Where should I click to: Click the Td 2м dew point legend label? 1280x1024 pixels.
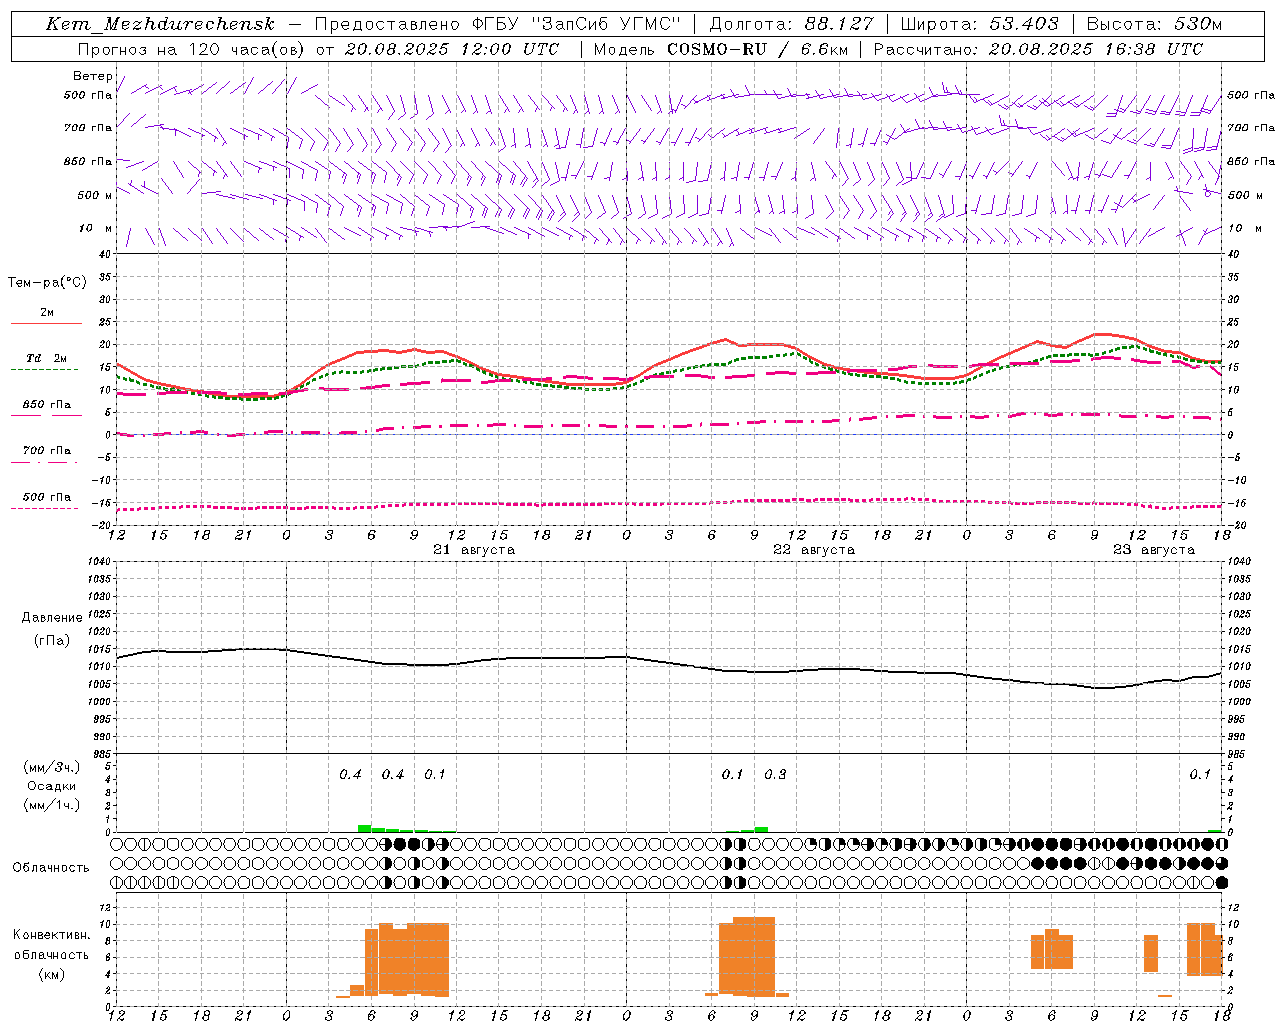point(47,358)
